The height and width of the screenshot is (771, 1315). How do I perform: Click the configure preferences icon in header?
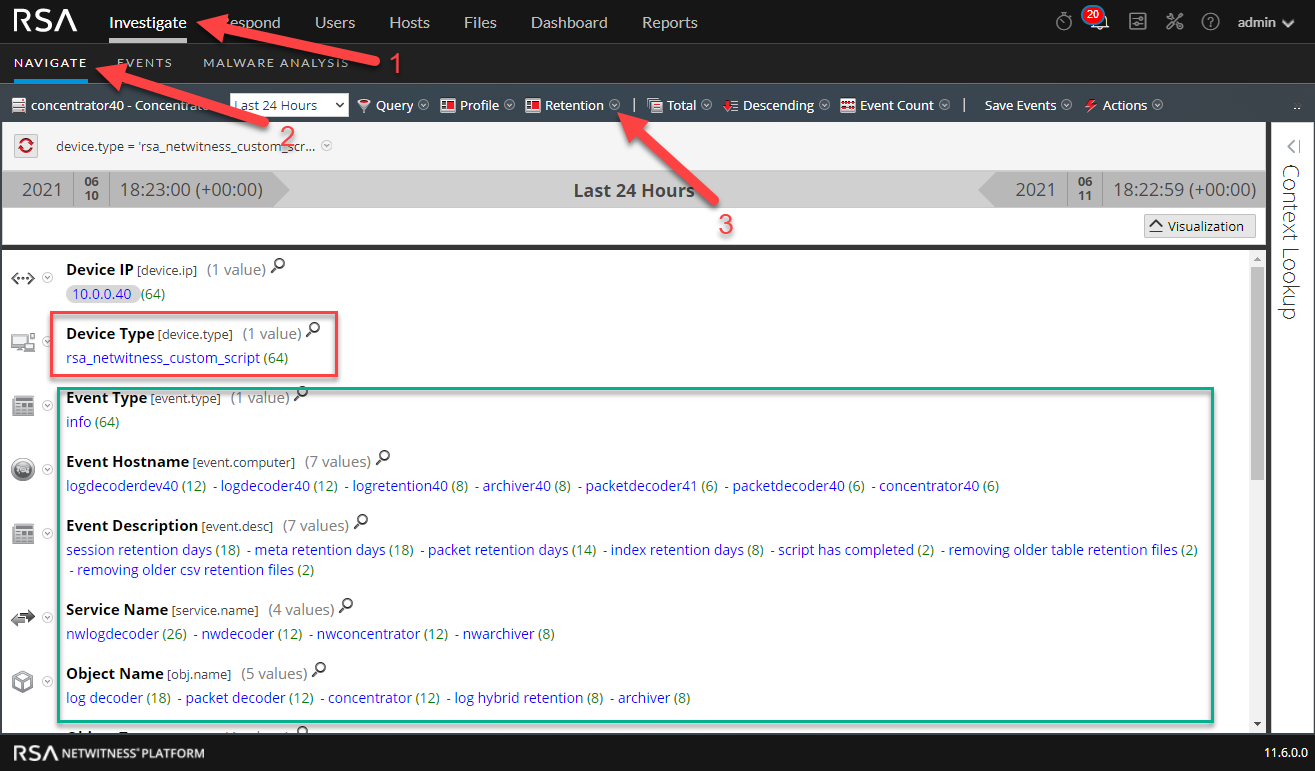pyautogui.click(x=1138, y=22)
